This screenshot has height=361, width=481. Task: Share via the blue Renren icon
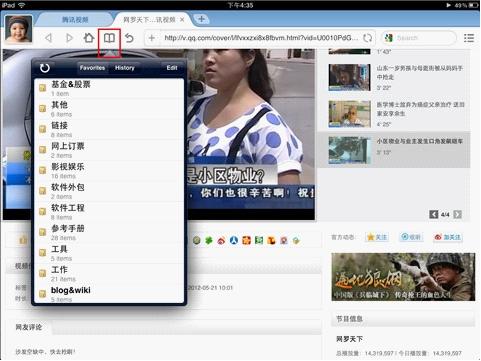coord(234,240)
